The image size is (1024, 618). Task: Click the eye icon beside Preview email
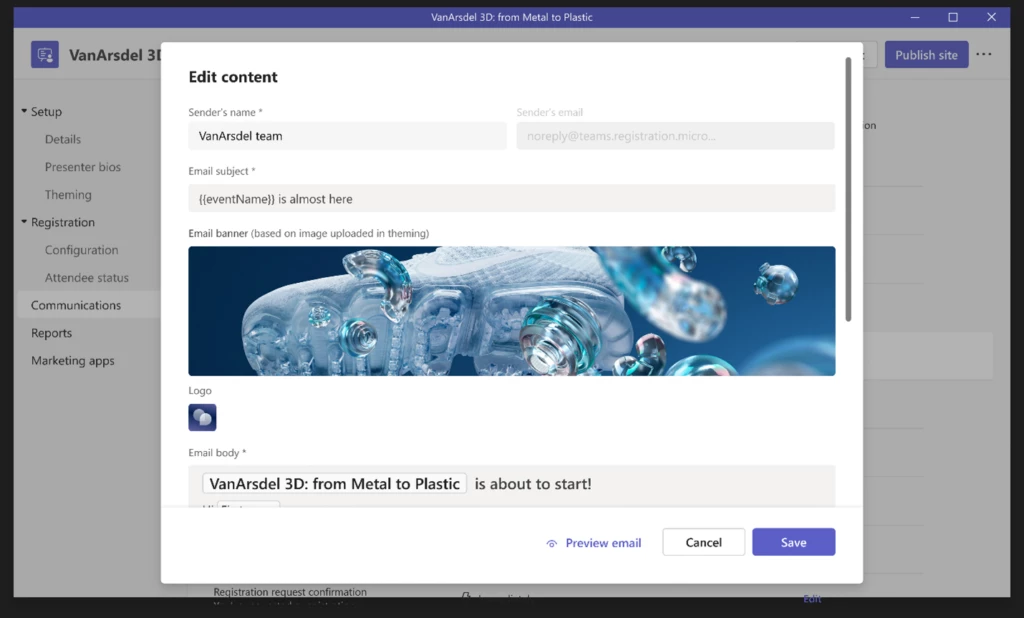click(551, 542)
